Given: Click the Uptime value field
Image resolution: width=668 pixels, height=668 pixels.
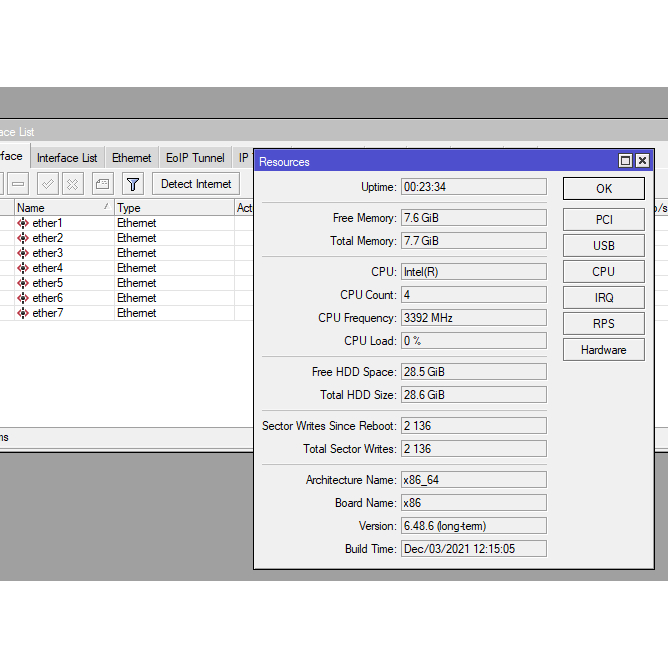Looking at the screenshot, I should (x=473, y=187).
